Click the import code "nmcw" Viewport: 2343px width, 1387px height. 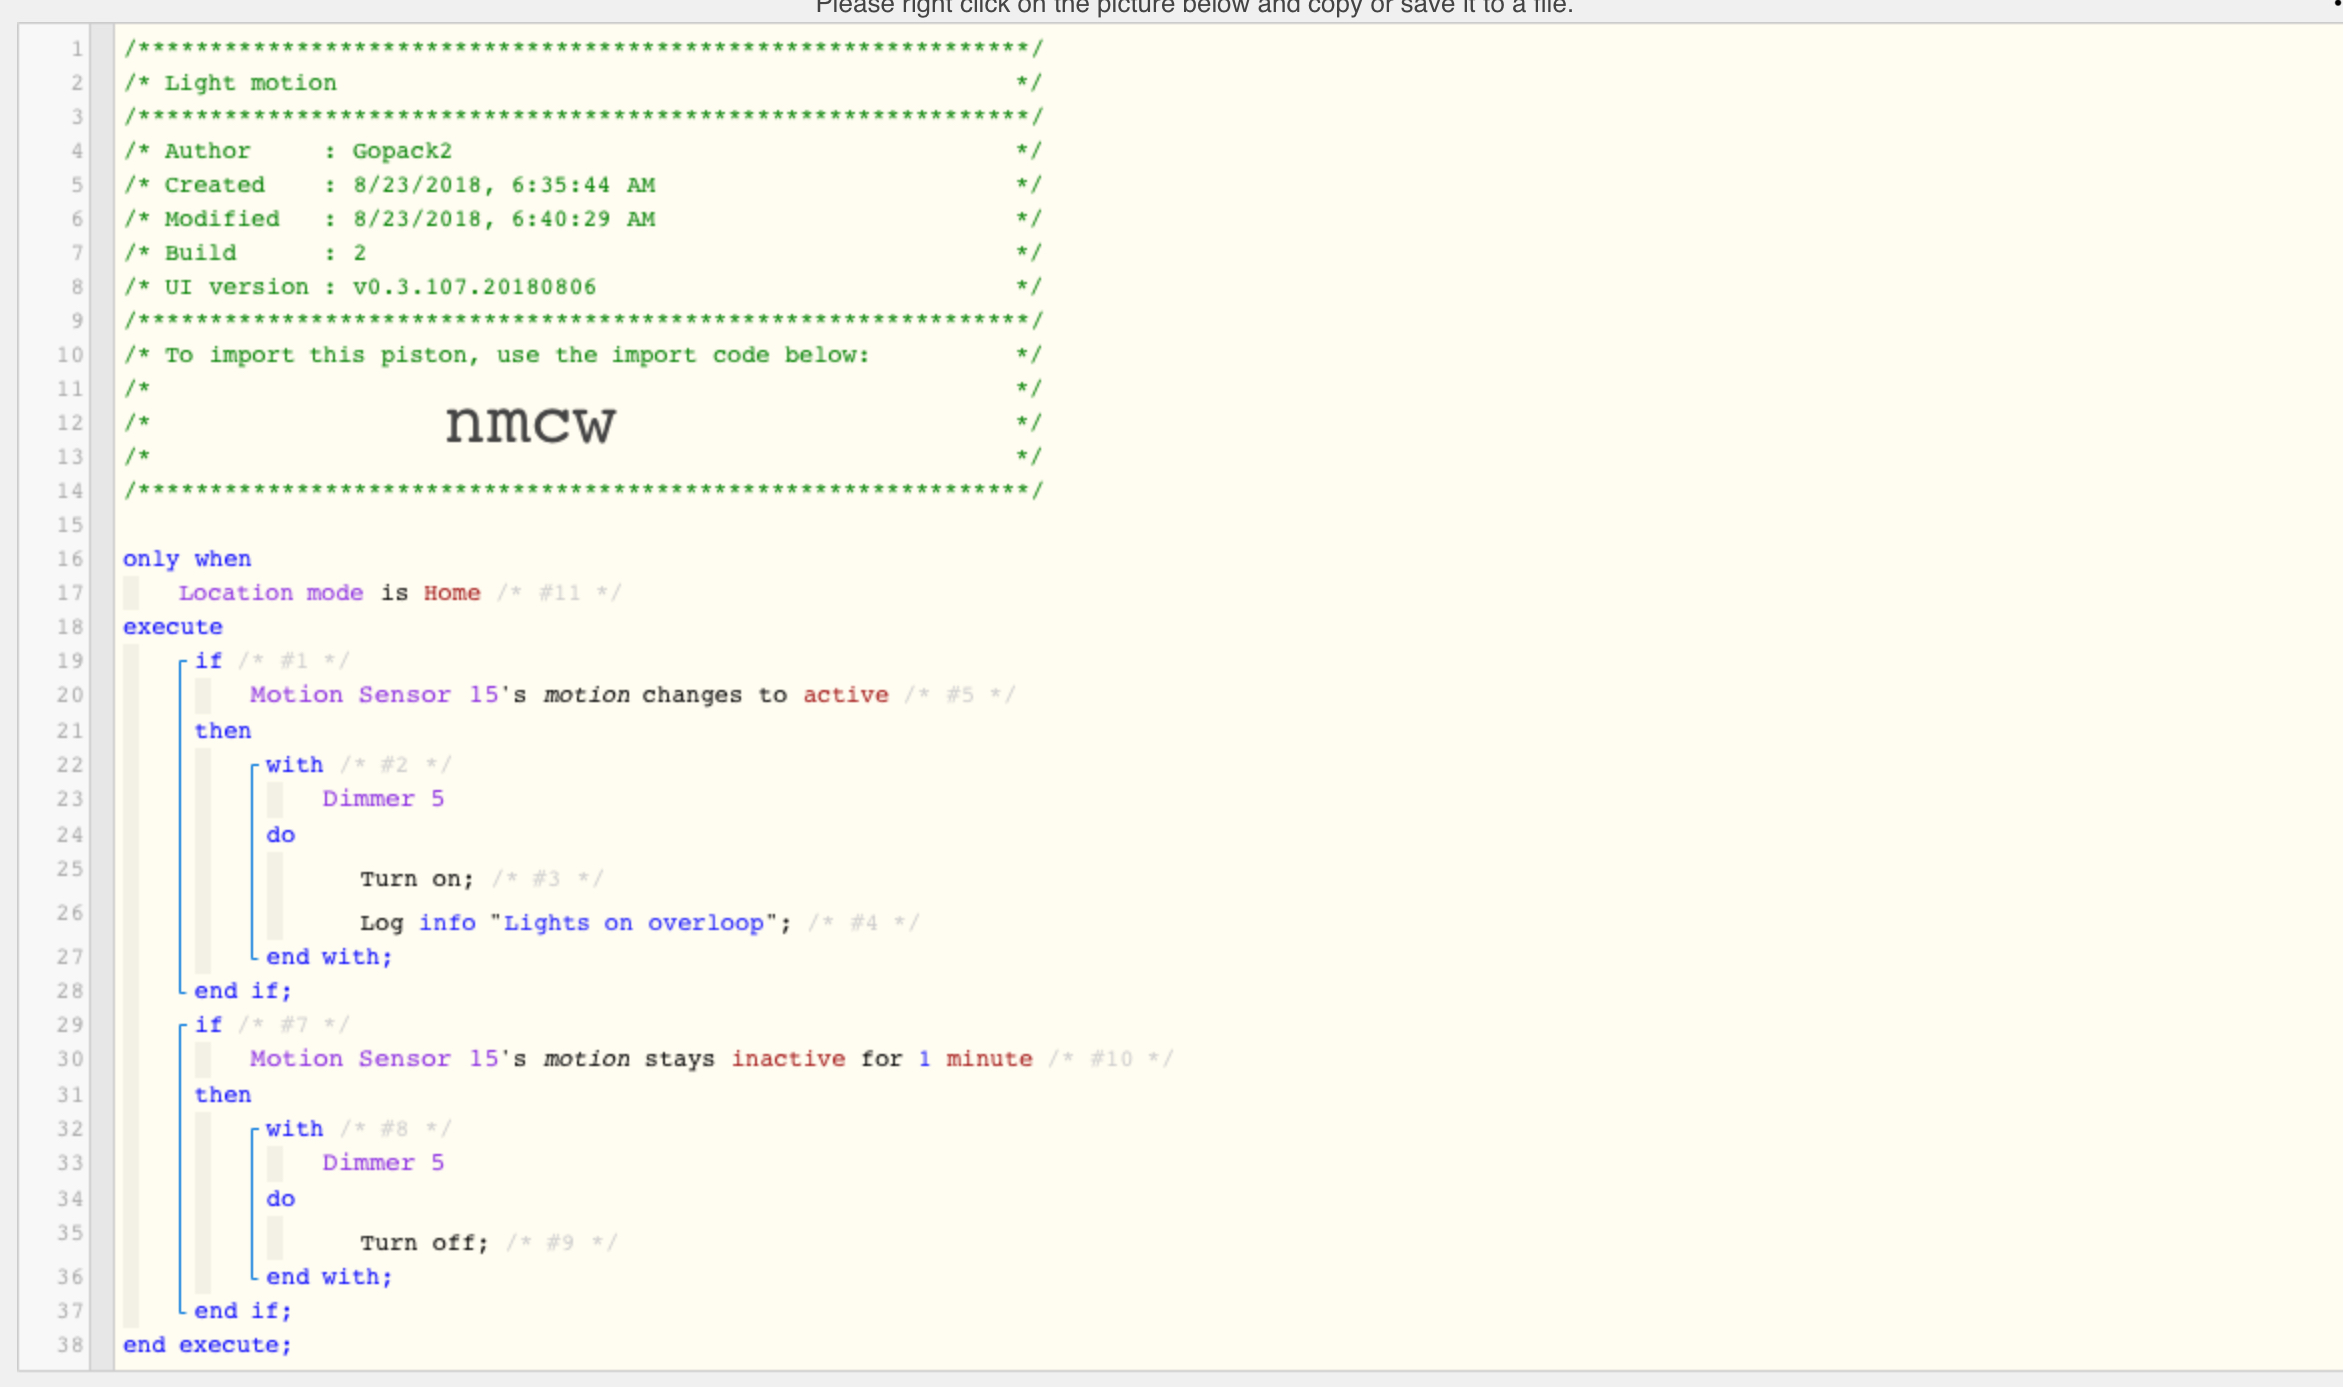pos(530,425)
